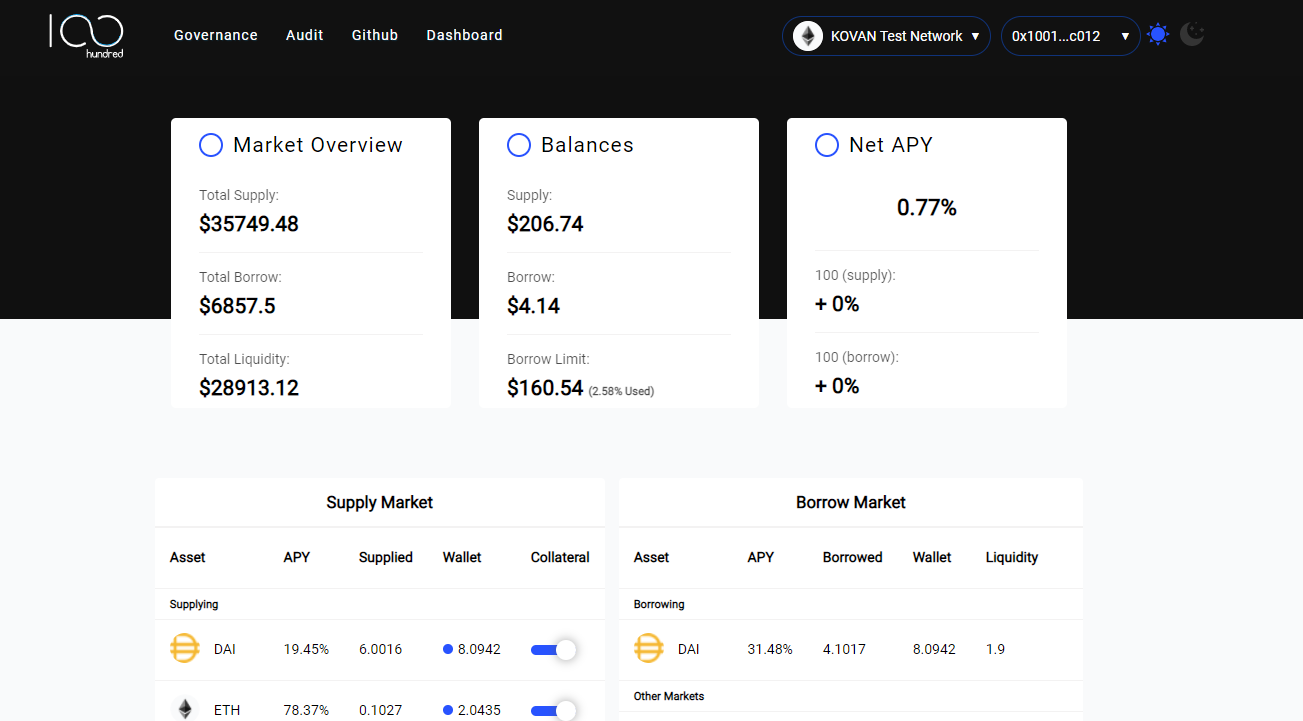The height and width of the screenshot is (721, 1303).
Task: Click the circle icon beside Net APY
Action: point(827,145)
